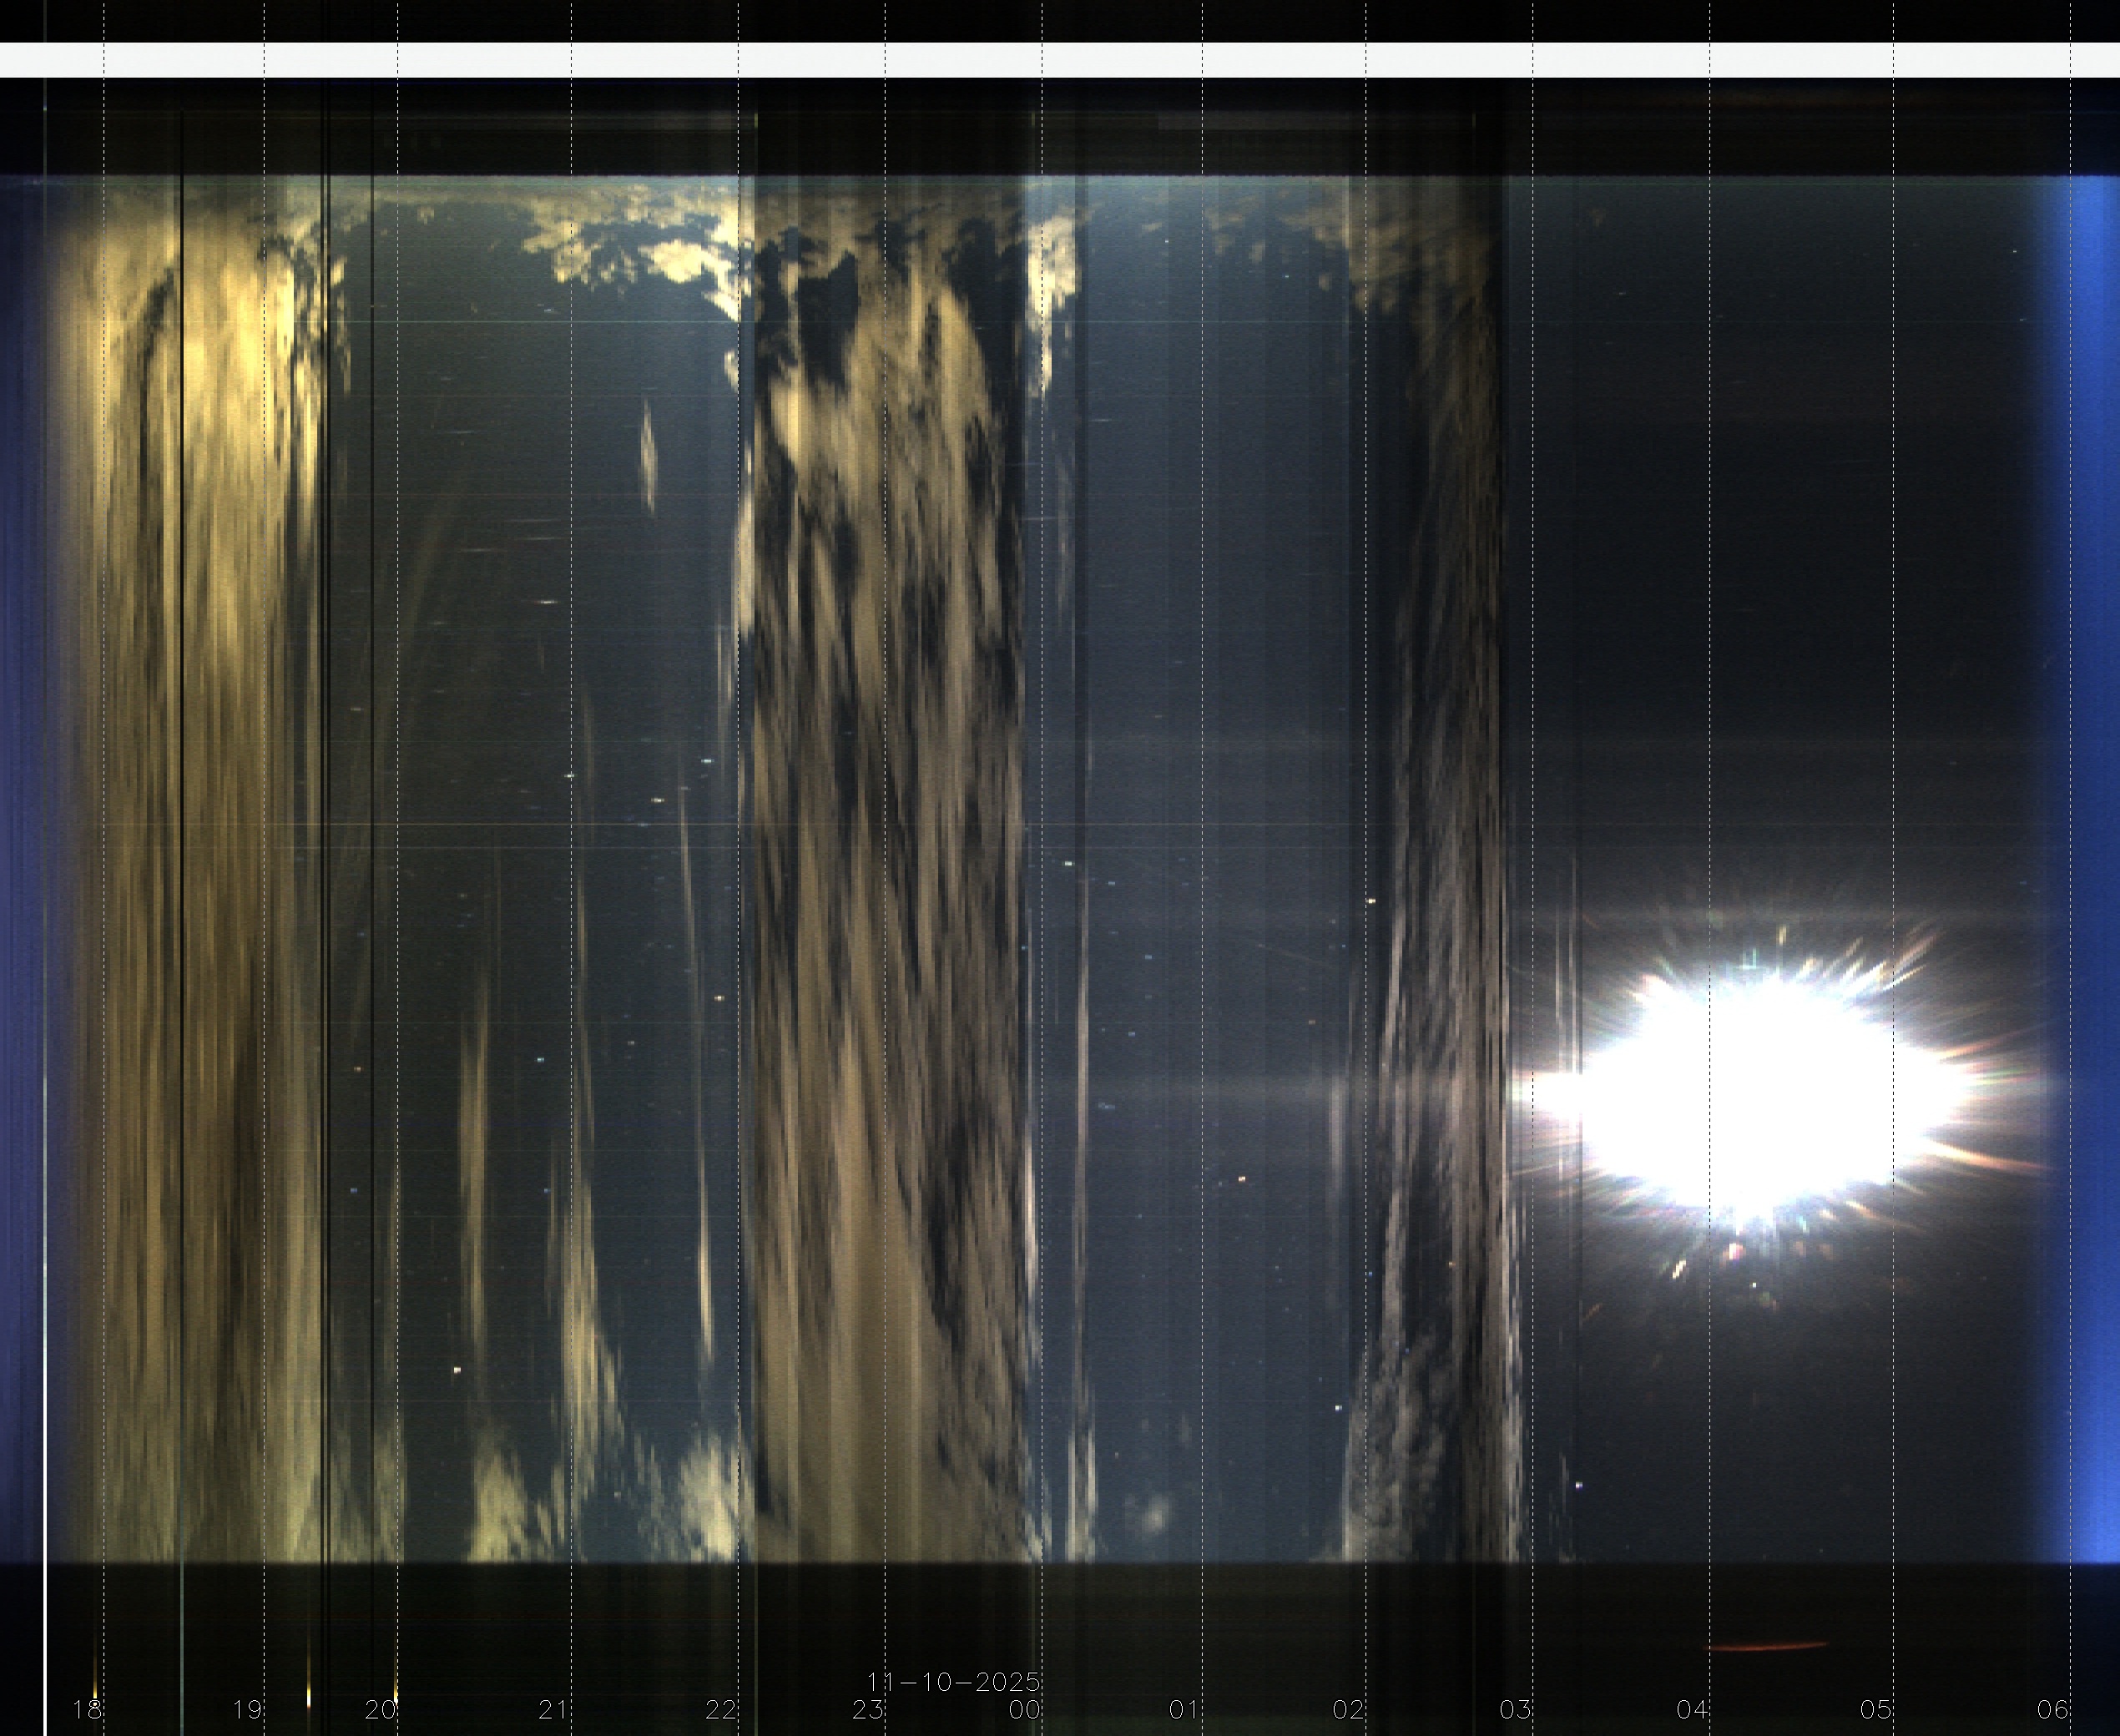Click the small red streak near 04 label
The image size is (2120, 1736).
pyautogui.click(x=1765, y=1646)
